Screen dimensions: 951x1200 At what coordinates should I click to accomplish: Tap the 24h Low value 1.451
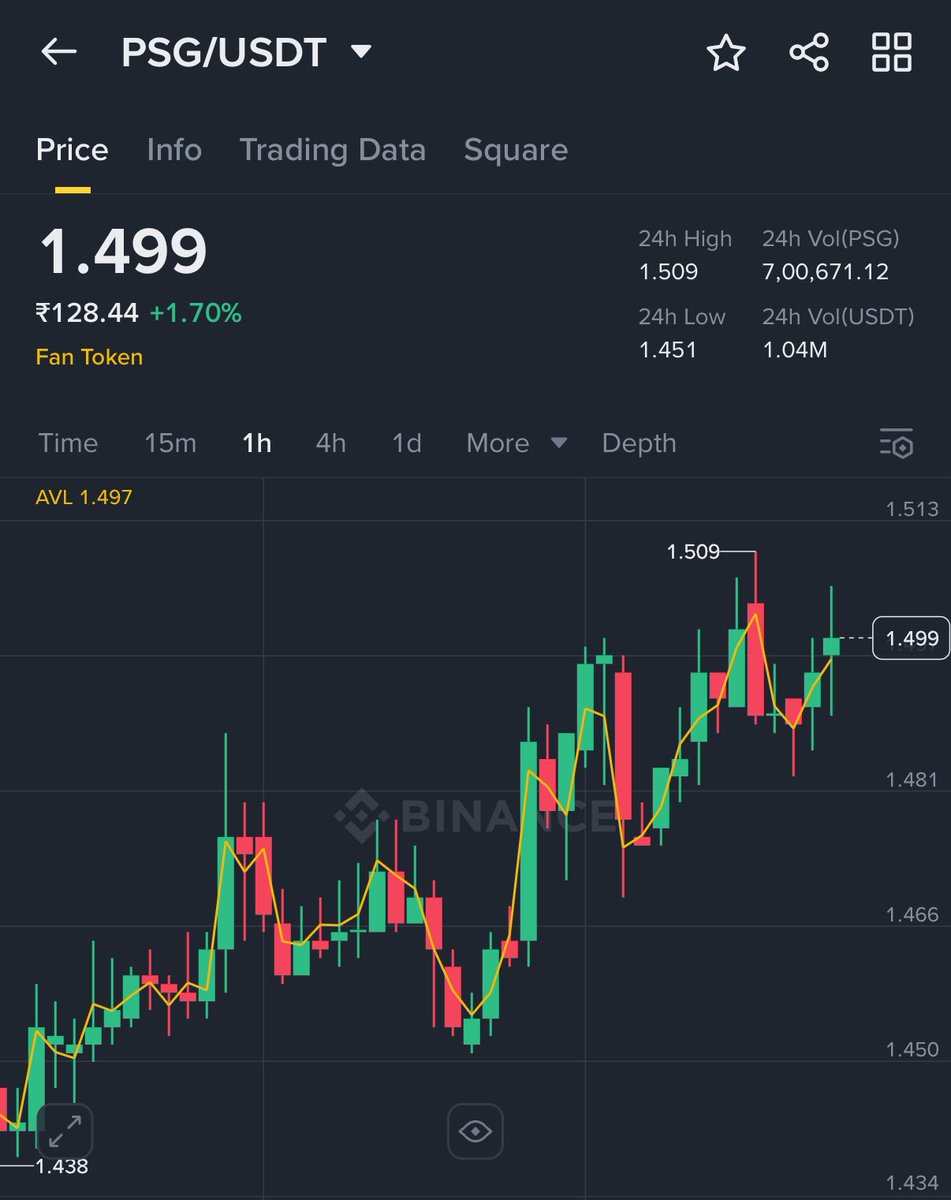click(668, 350)
